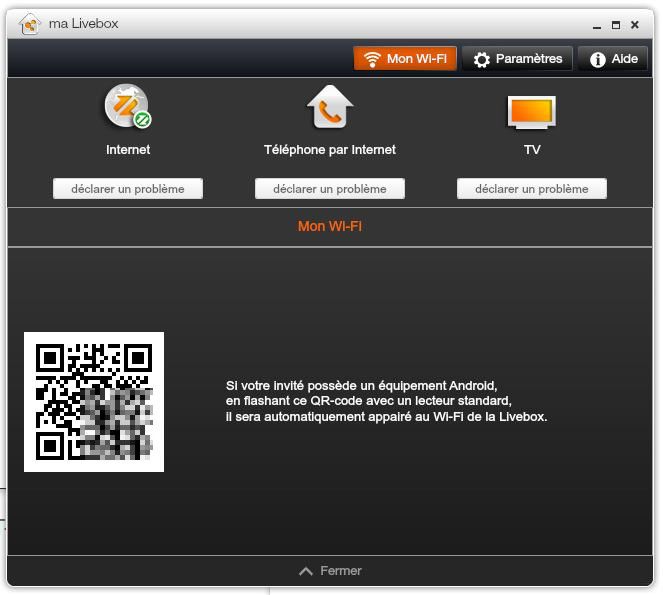The height and width of the screenshot is (595, 663).
Task: Close the ma Livebox window
Action: click(635, 25)
